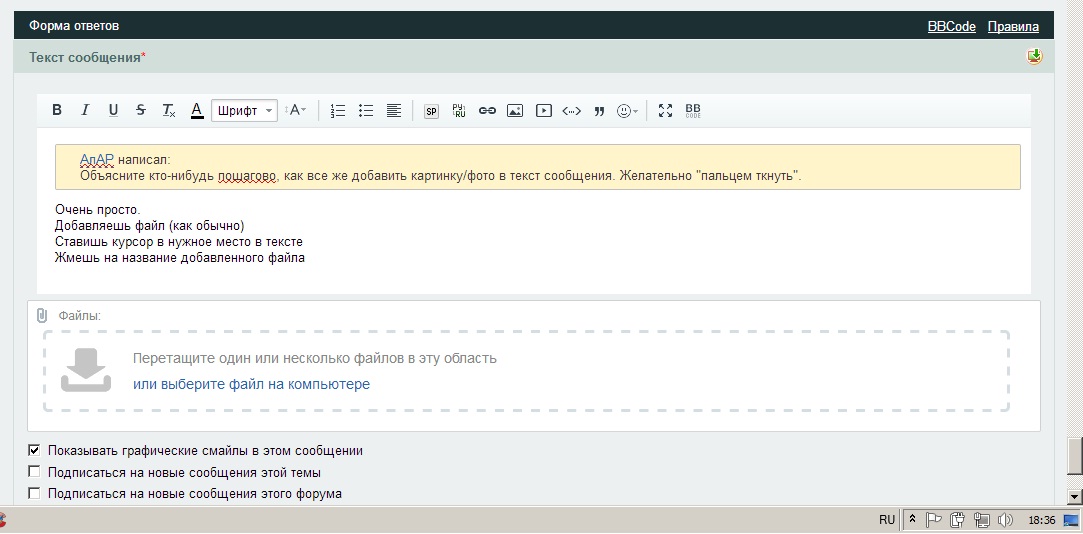Open the Шрифт font dropdown

pyautogui.click(x=244, y=111)
